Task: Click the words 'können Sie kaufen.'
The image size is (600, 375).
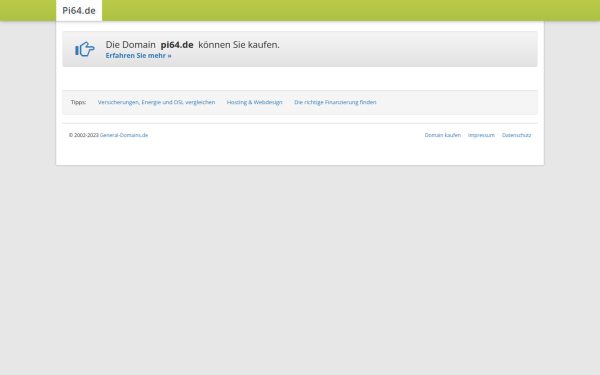Action: [239, 45]
